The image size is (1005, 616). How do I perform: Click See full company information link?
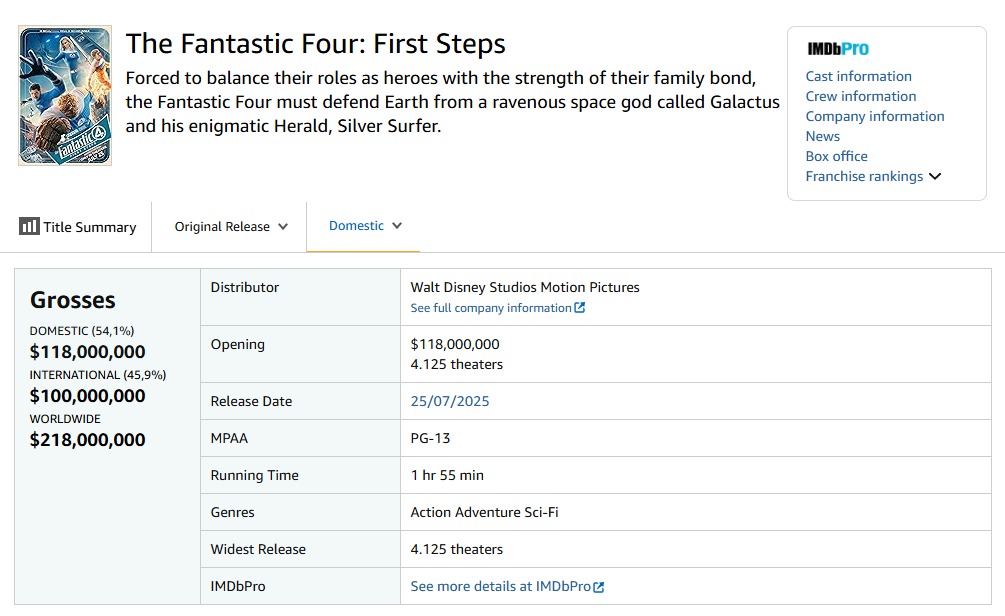[x=491, y=308]
